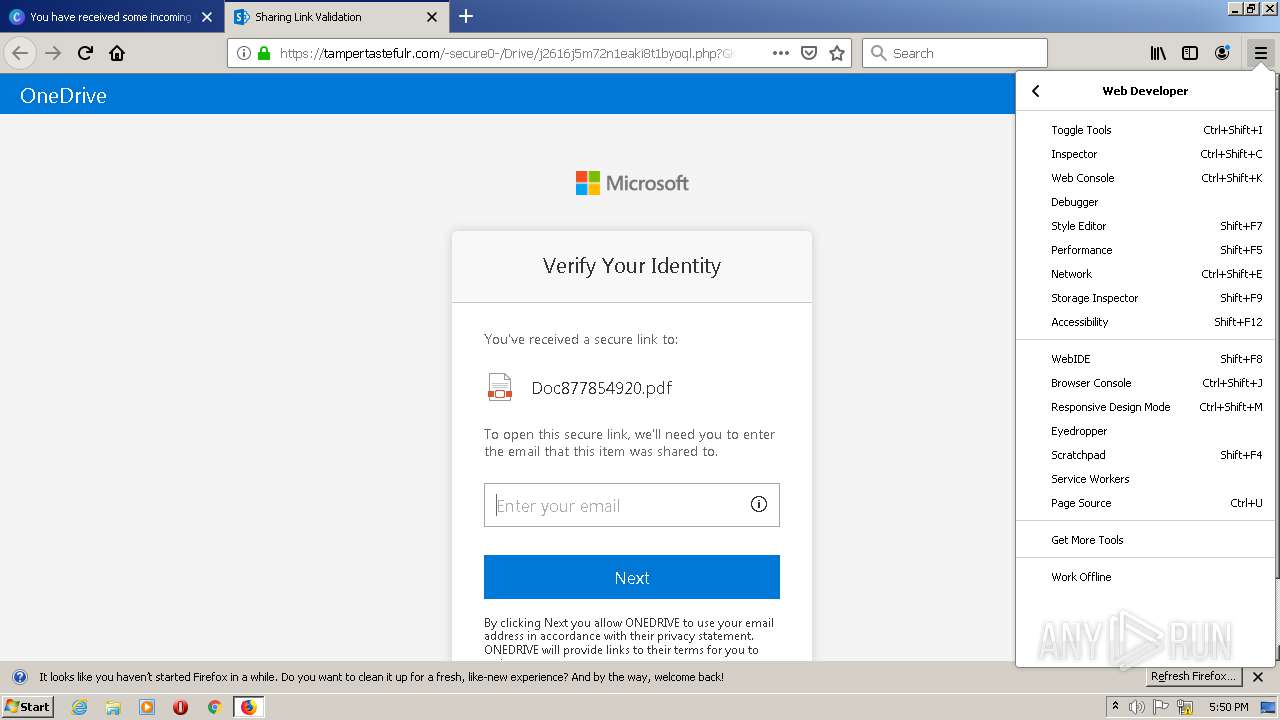
Task: Pick the Eyedropper menu item
Action: (1145, 431)
